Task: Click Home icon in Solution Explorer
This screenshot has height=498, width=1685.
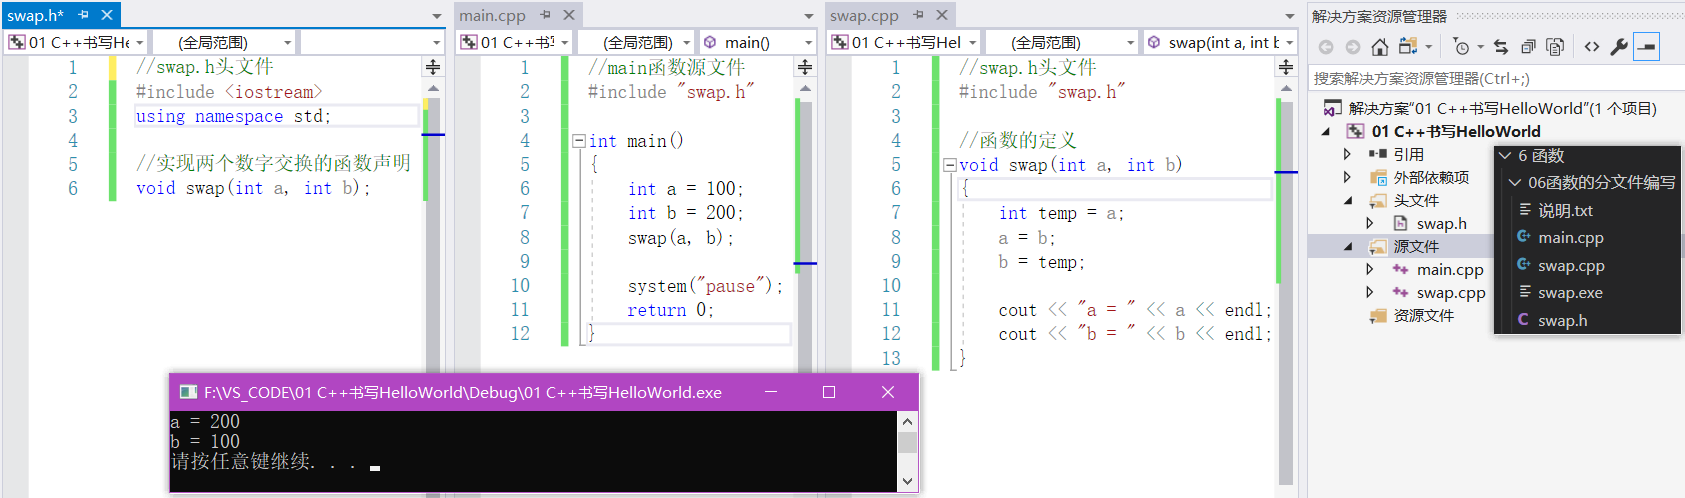Action: 1379,47
